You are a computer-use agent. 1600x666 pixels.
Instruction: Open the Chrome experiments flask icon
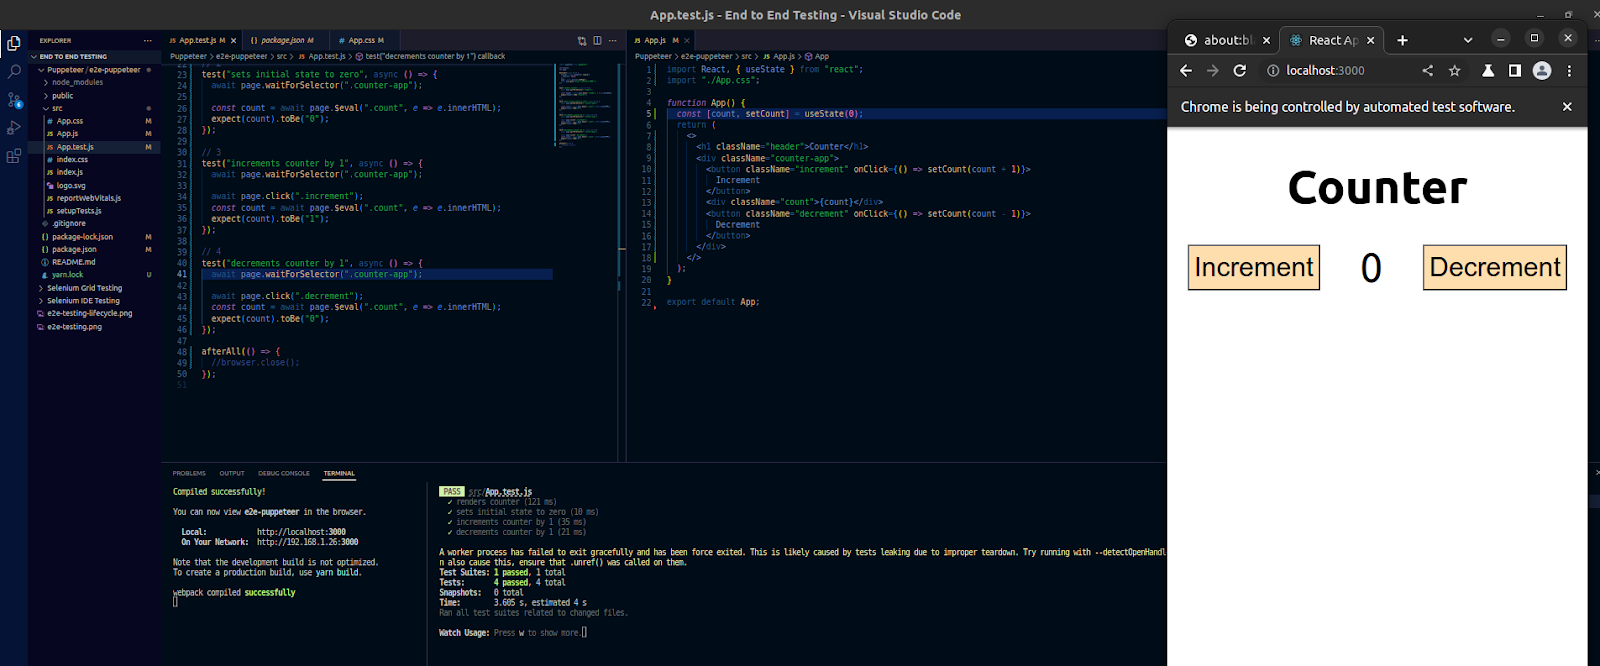[x=1488, y=71]
